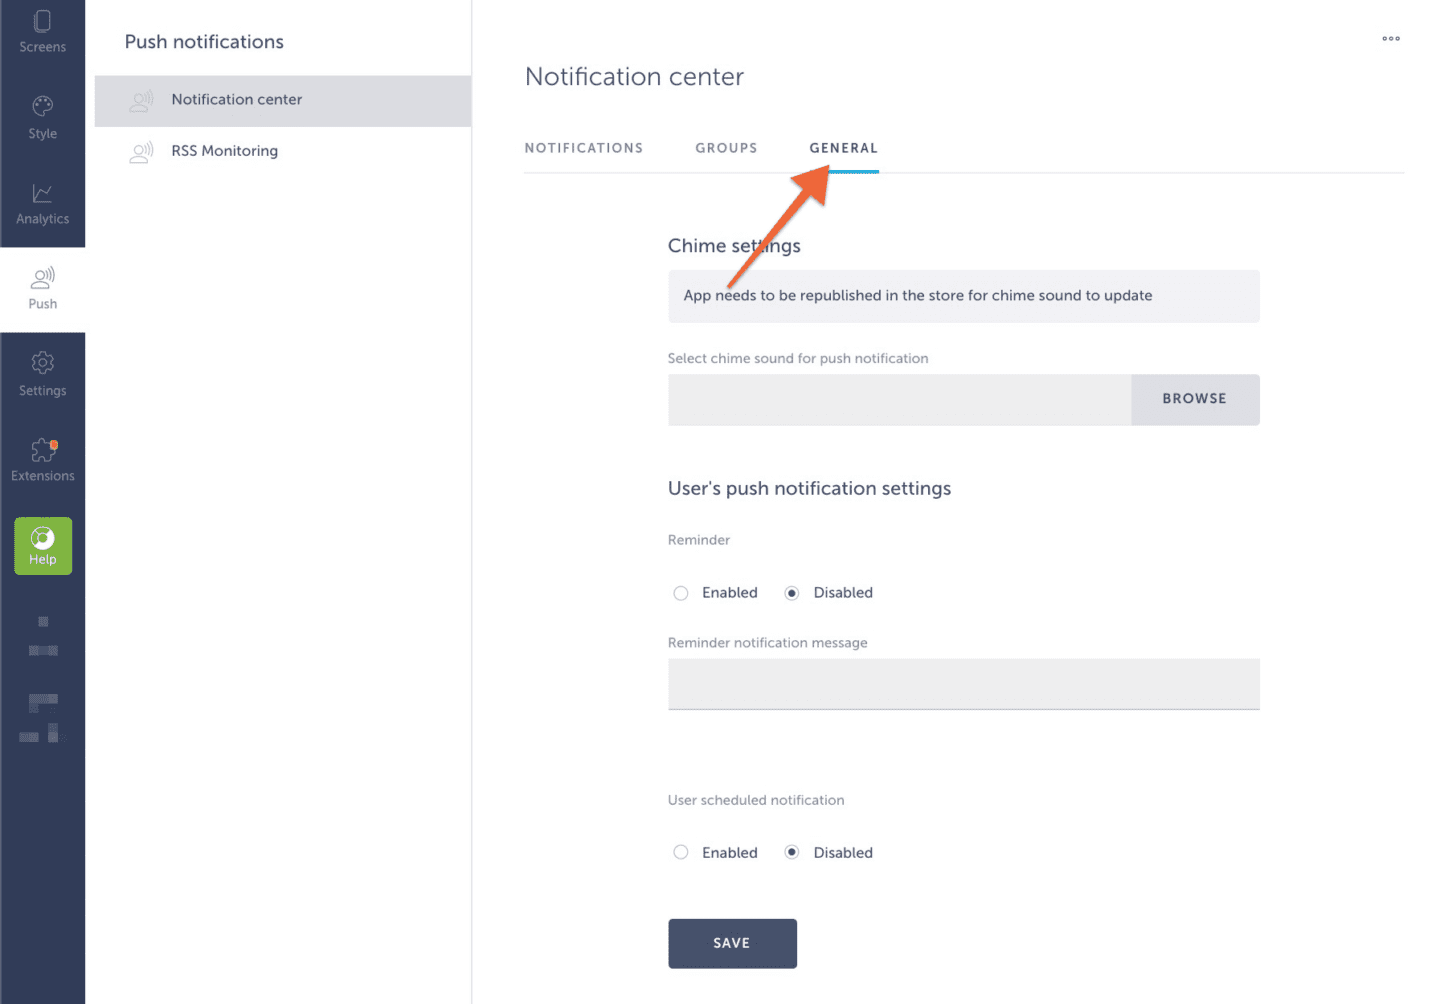Screen dimensions: 1440x1004
Task: Select Disabled for the Reminder setting
Action: (792, 593)
